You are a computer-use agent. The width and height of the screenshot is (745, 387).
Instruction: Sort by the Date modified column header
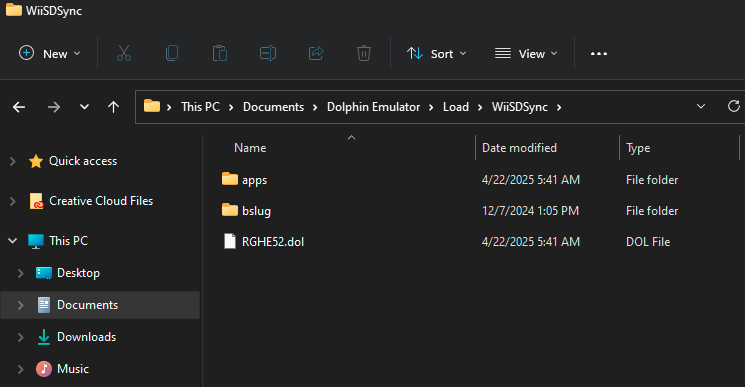pyautogui.click(x=519, y=148)
